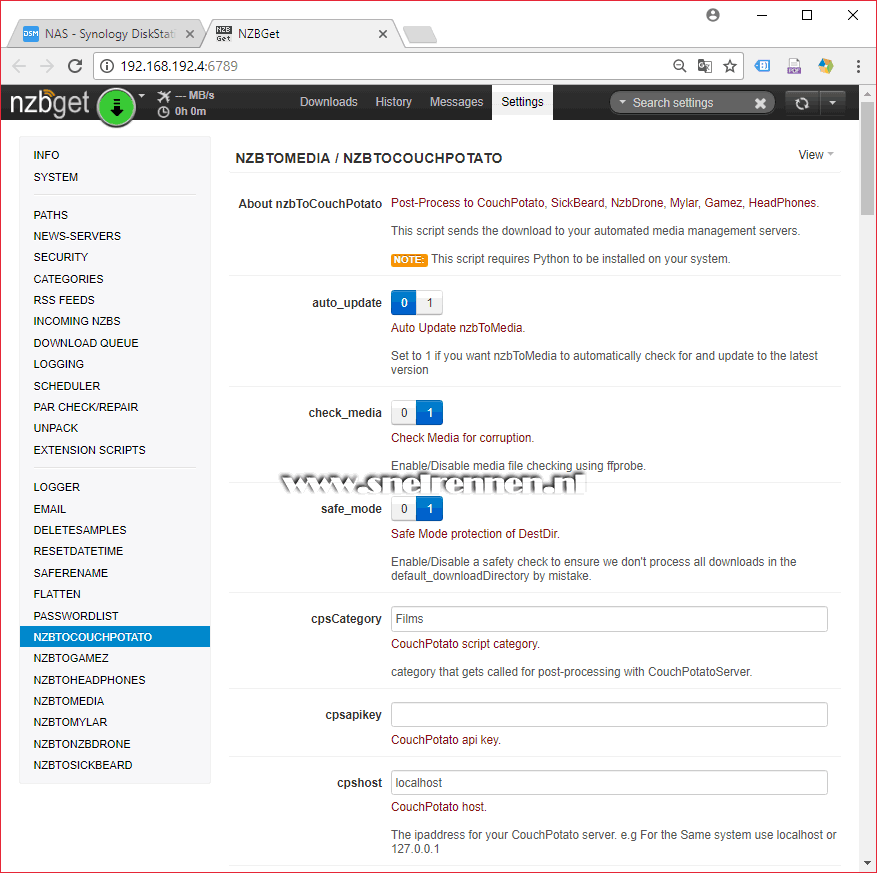Open dropdown arrow beside the green download button
877x873 pixels.
coord(142,96)
